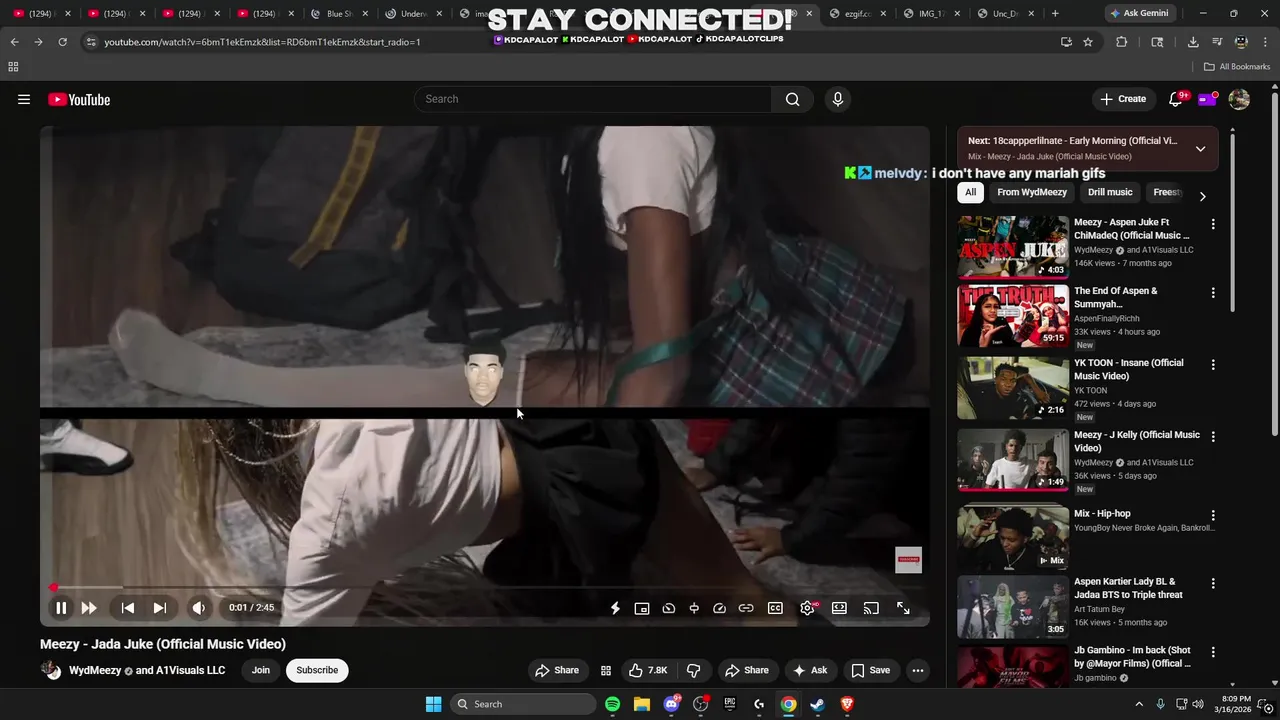
Task: Click the fast-forward button in player
Action: click(89, 608)
